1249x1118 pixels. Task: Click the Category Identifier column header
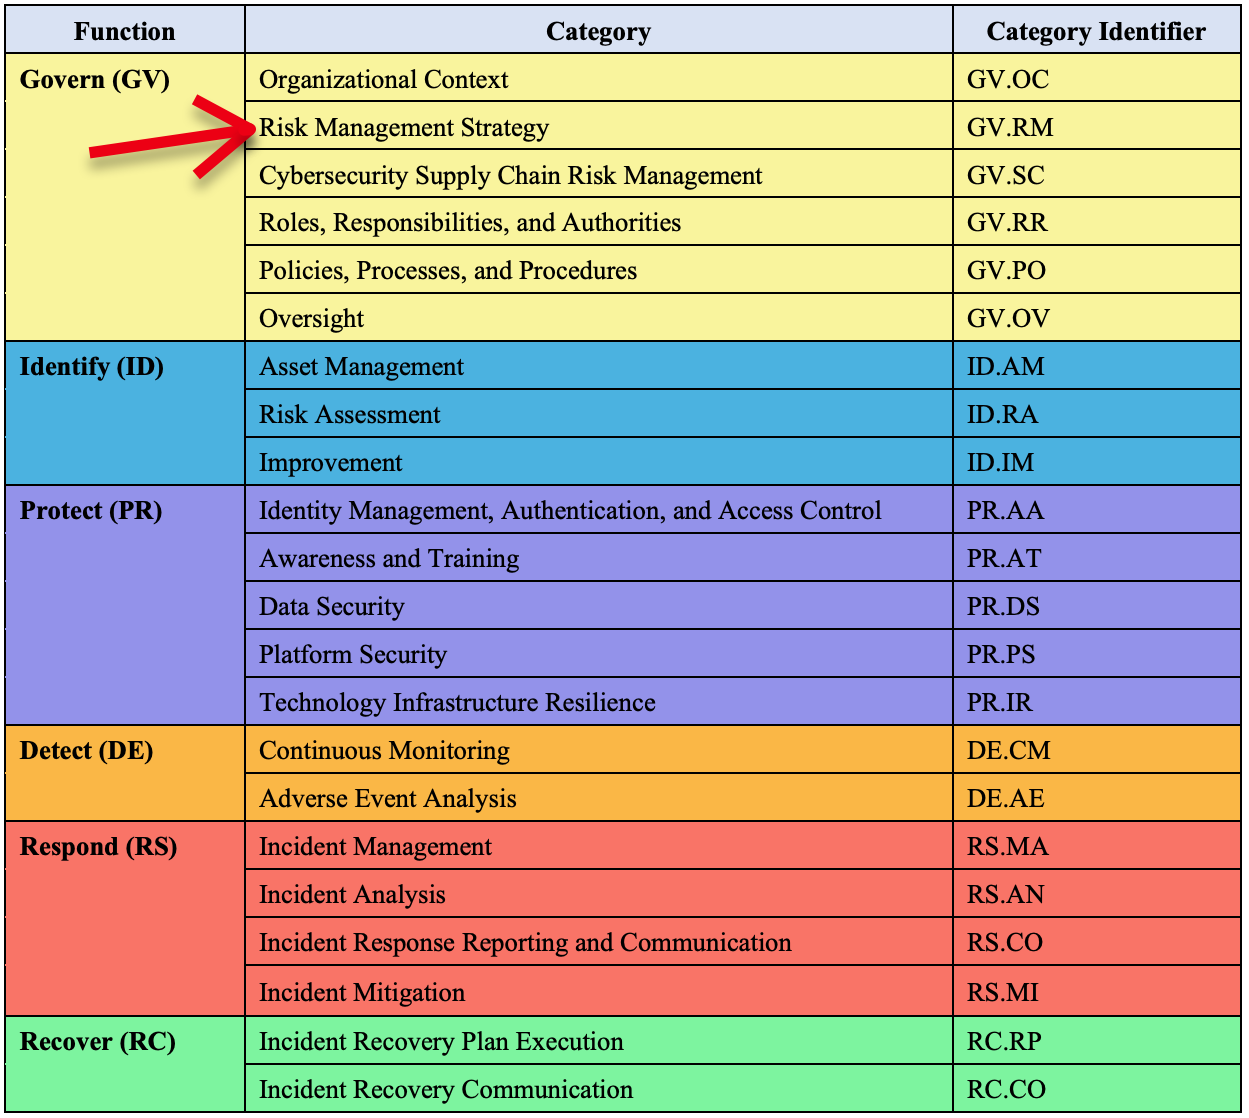click(1096, 30)
